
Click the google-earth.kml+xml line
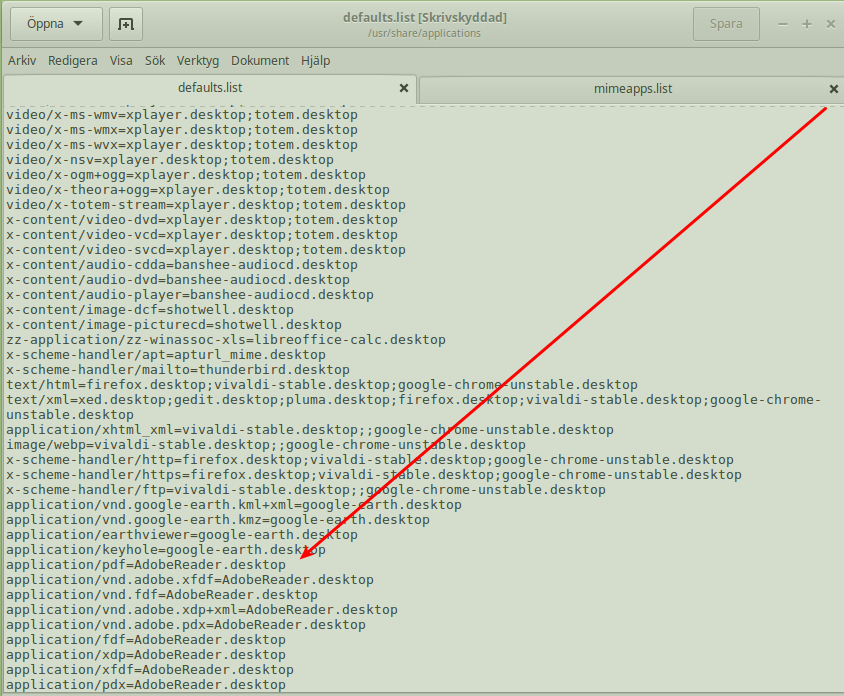point(234,506)
